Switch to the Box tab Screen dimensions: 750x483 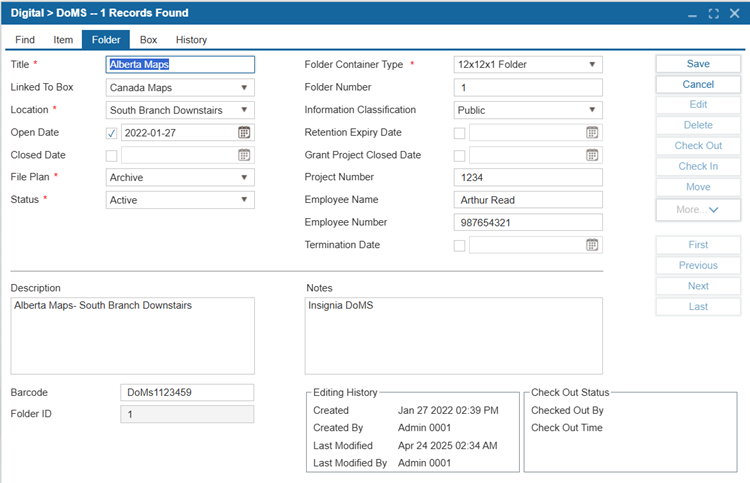click(148, 40)
